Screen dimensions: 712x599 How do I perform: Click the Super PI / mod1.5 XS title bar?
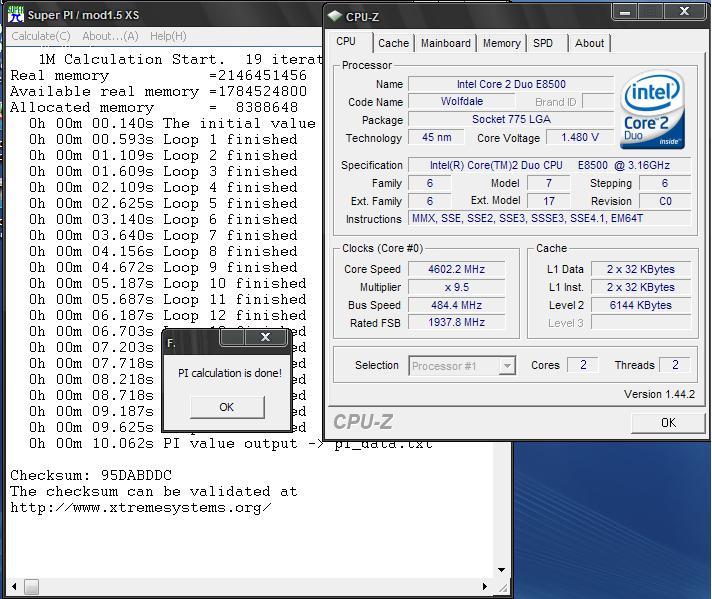163,15
